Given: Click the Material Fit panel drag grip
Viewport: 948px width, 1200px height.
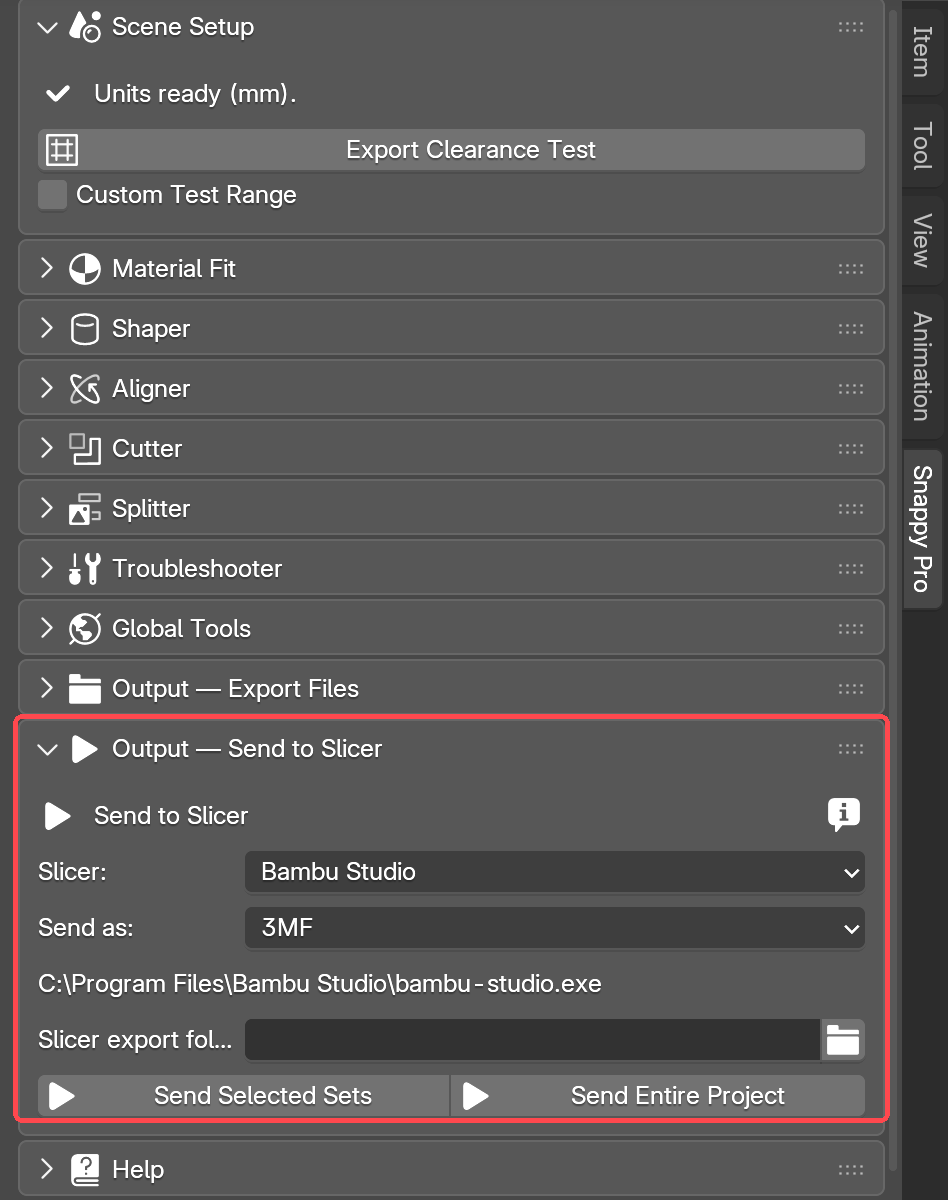Looking at the screenshot, I should pyautogui.click(x=851, y=269).
